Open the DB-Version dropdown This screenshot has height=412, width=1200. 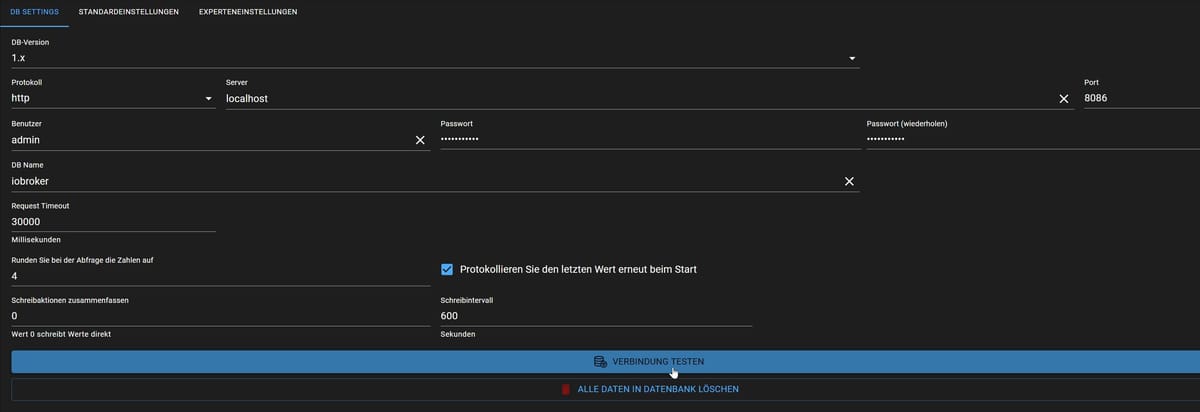click(435, 58)
